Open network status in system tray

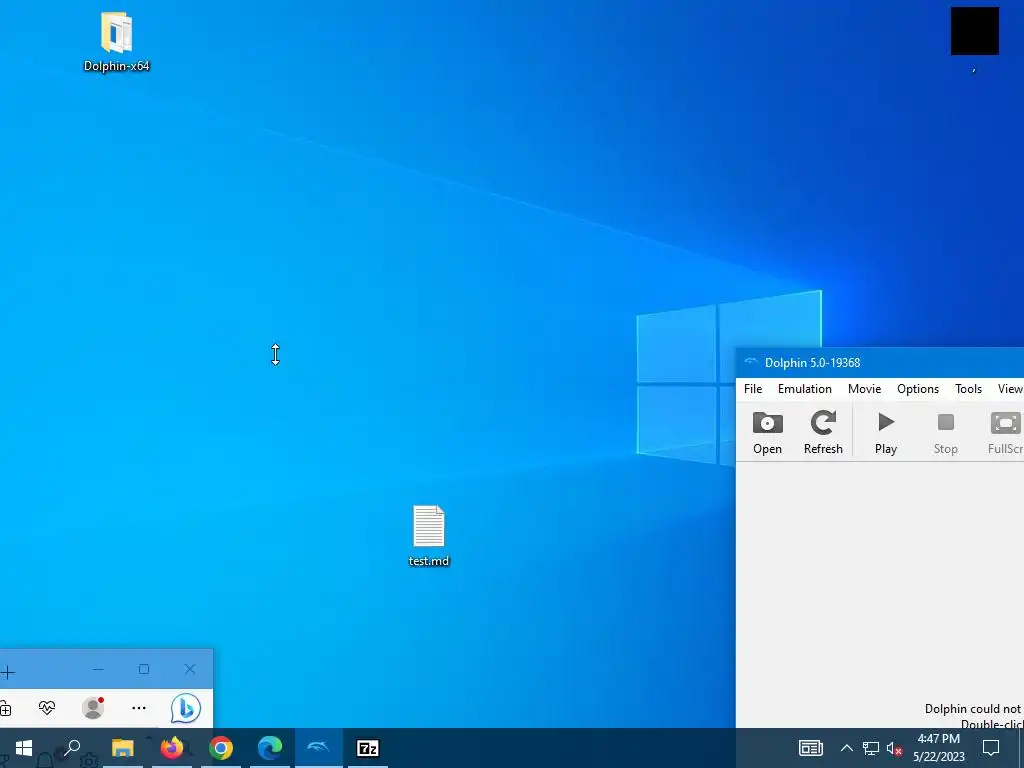(x=871, y=748)
